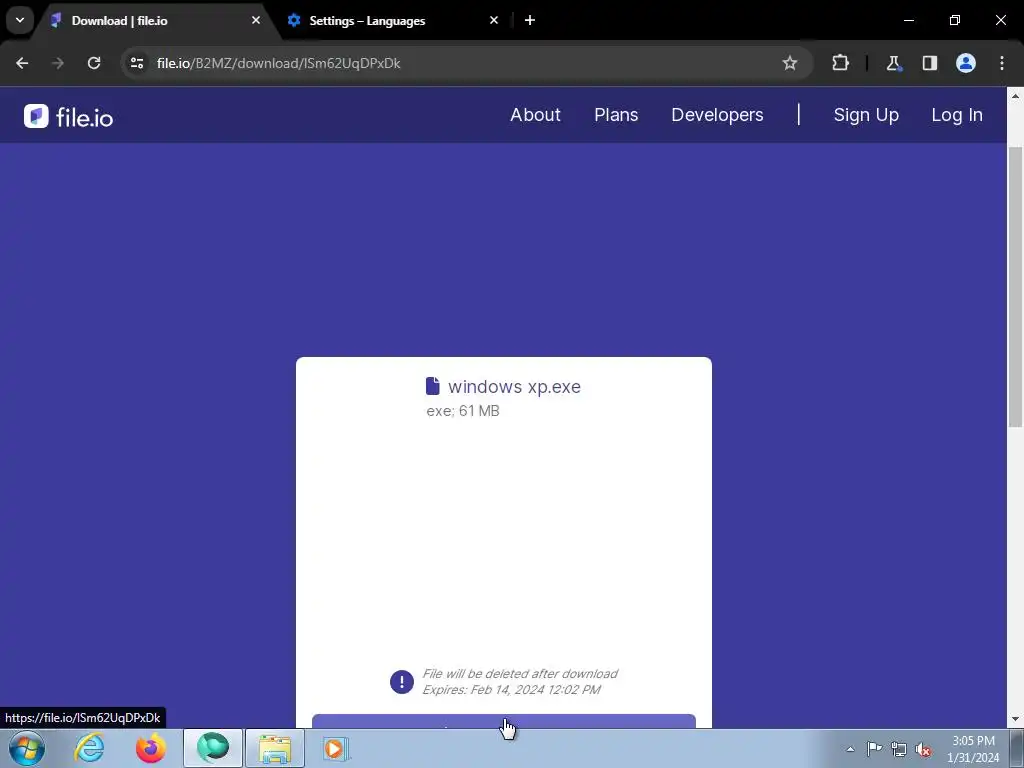The image size is (1024, 768).
Task: Open the taskbar clock and date
Action: [973, 749]
